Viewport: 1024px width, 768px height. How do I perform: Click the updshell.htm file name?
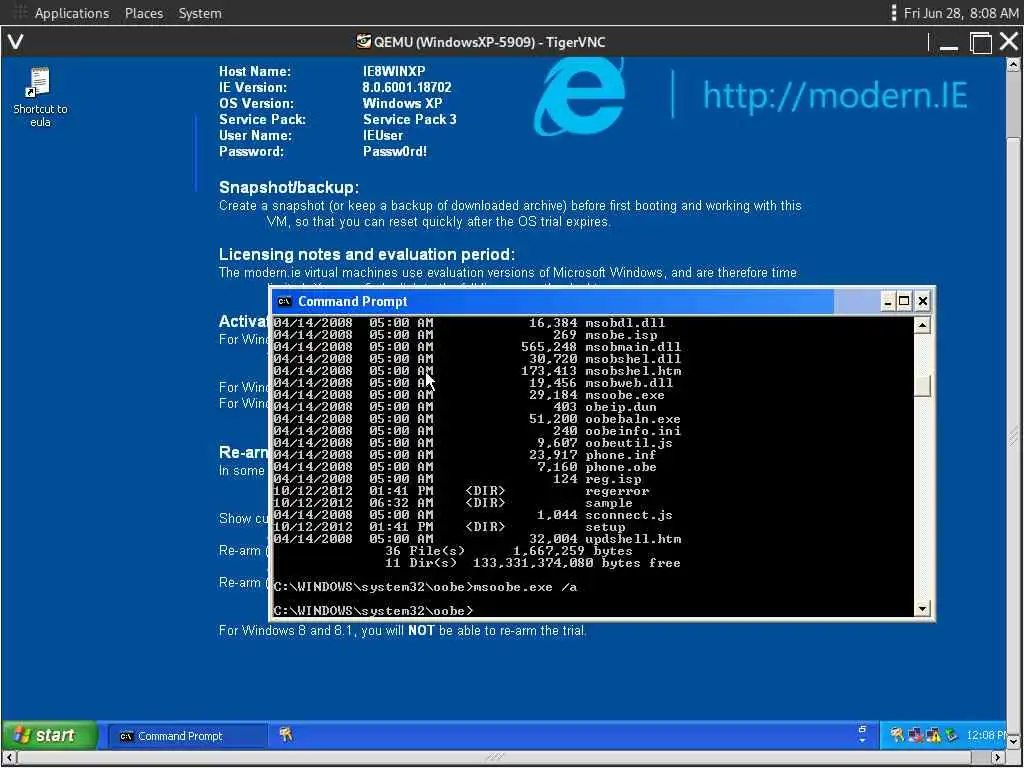(x=633, y=539)
